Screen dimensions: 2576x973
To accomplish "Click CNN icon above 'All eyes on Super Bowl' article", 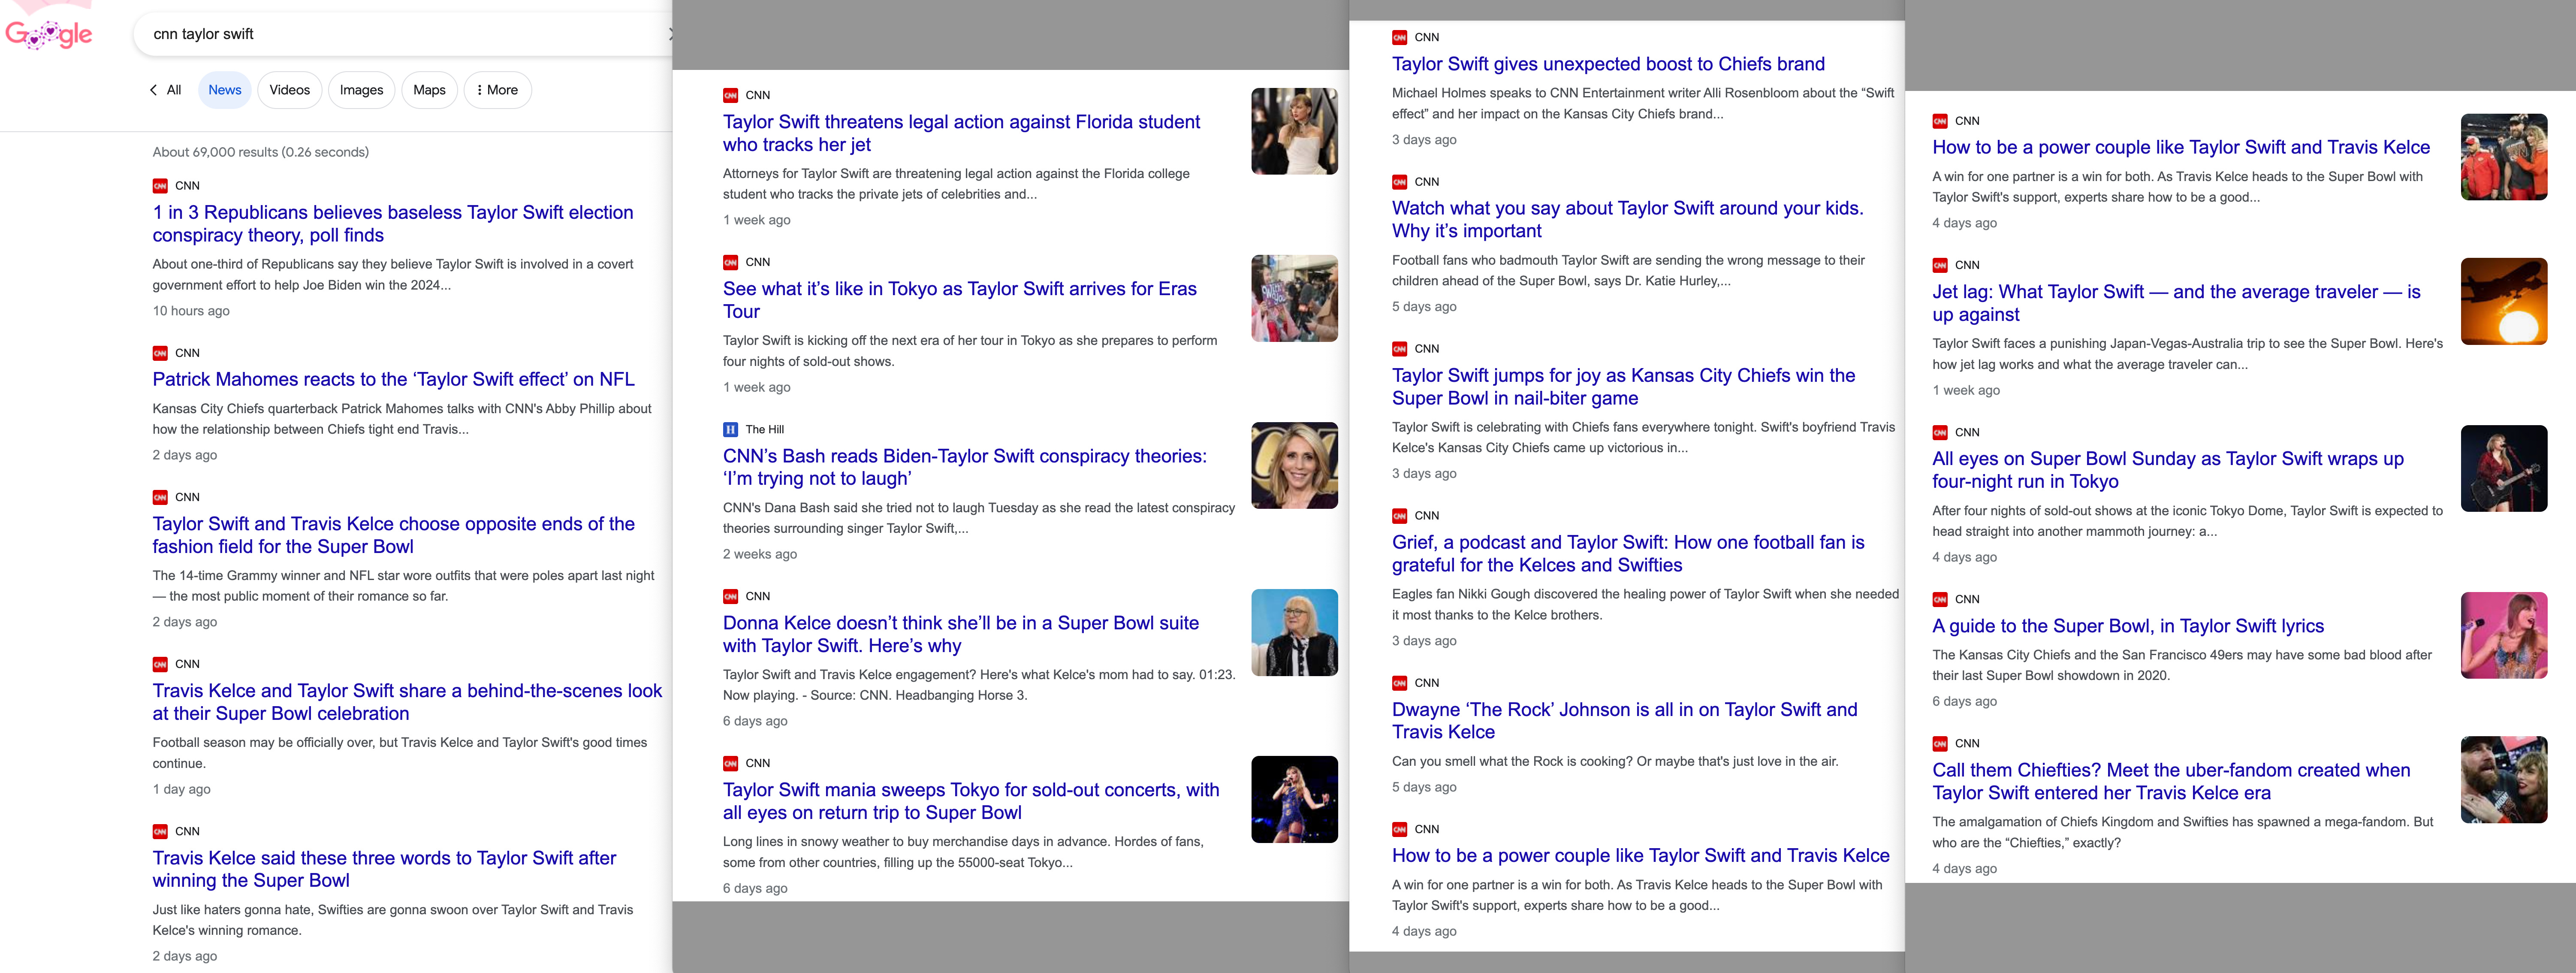I will coord(1940,432).
